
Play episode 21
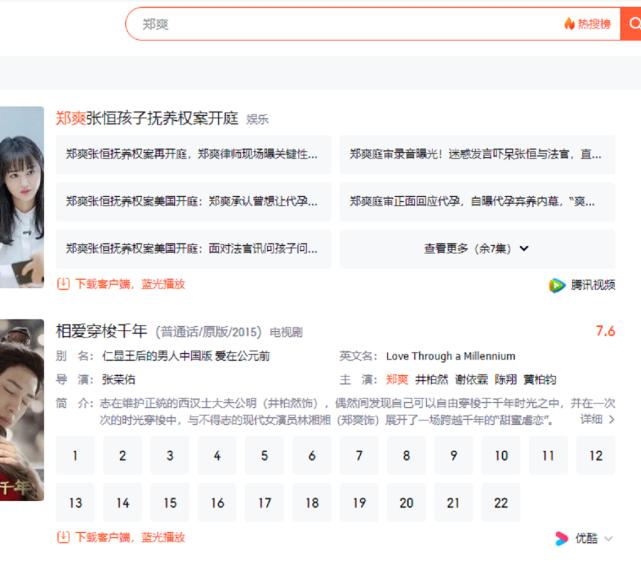coord(454,503)
